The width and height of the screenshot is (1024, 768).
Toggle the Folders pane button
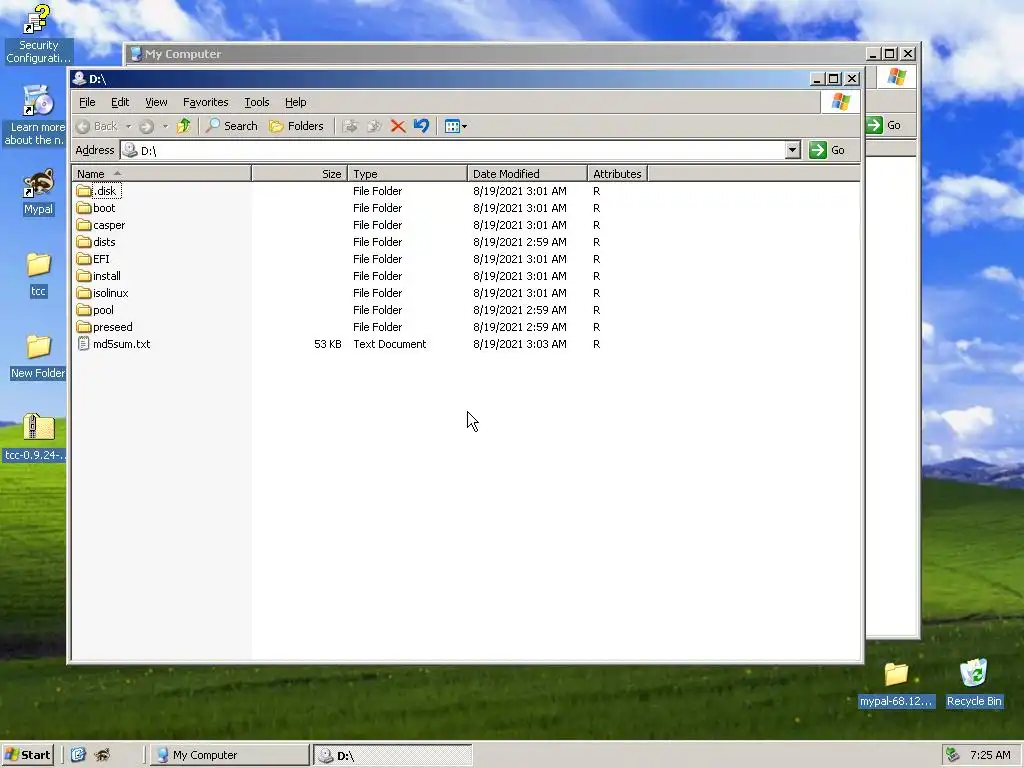coord(296,126)
